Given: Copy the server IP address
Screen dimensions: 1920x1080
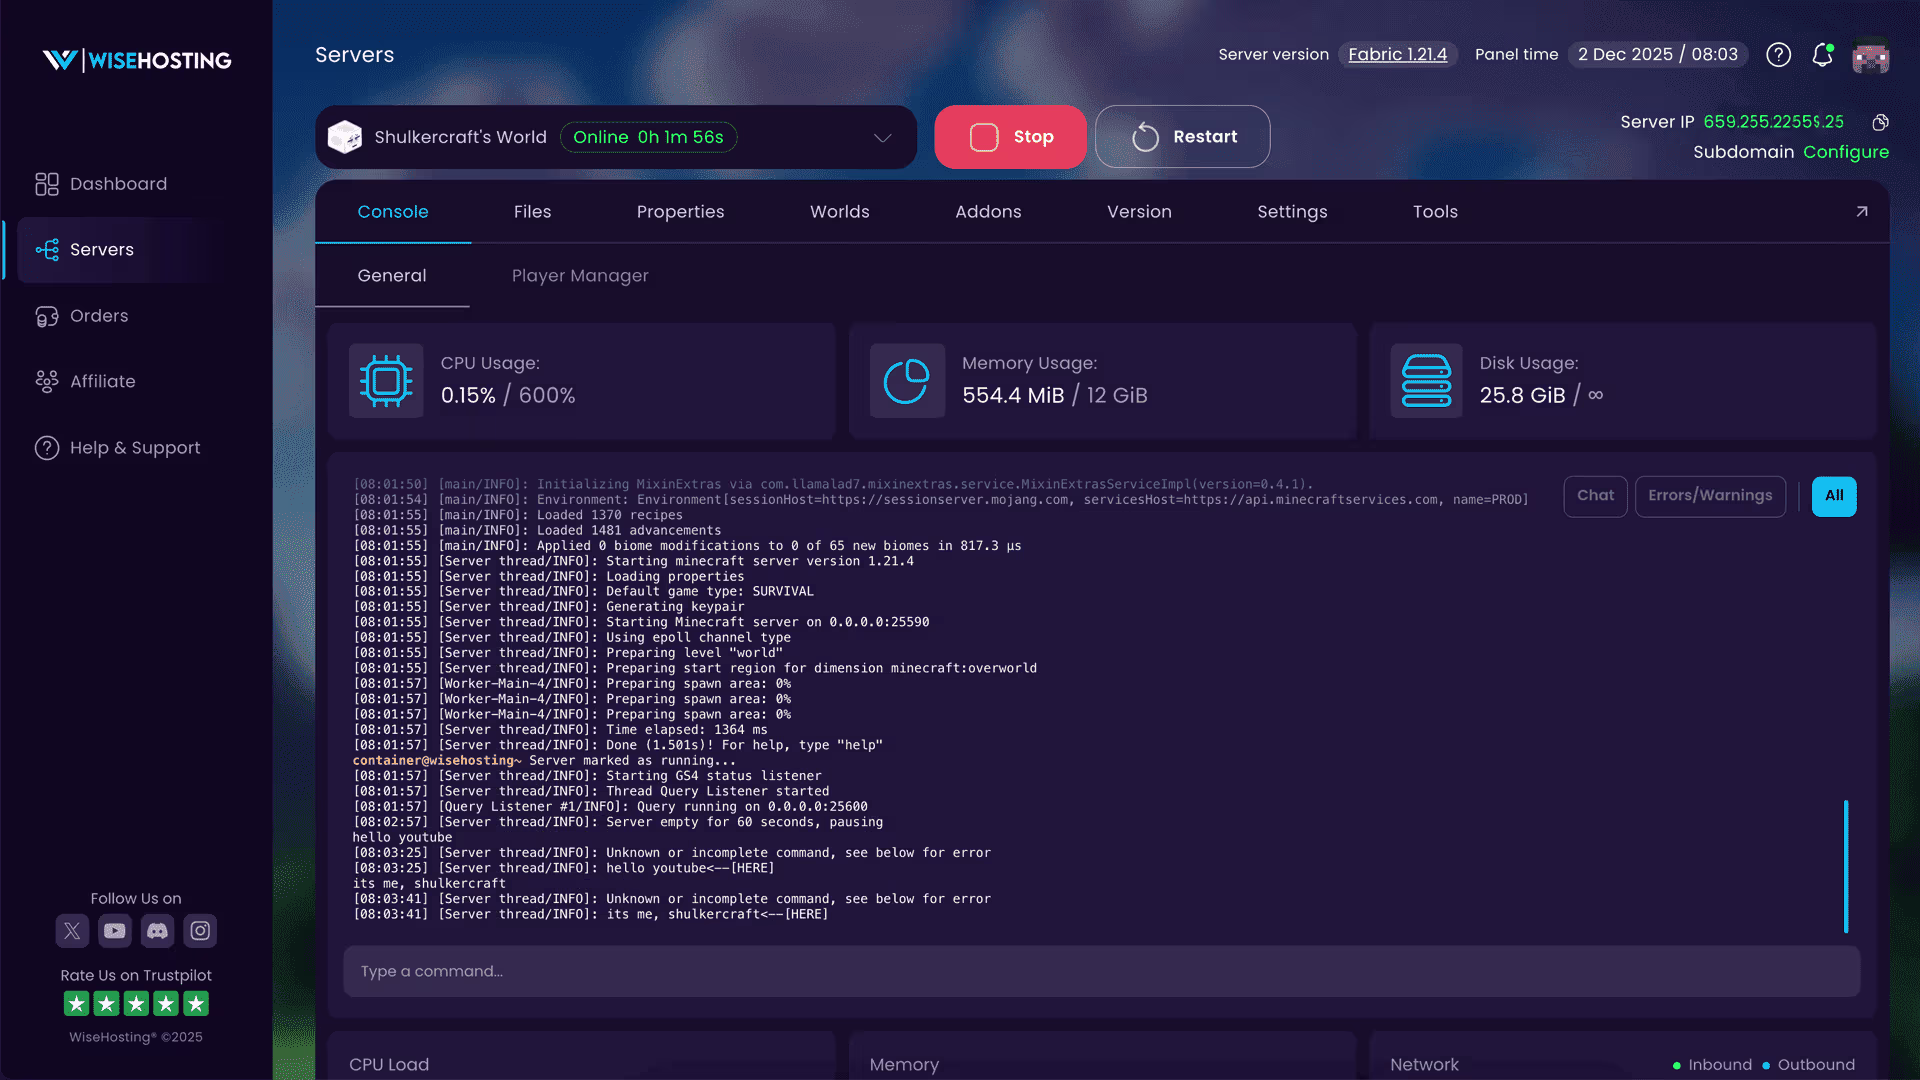Looking at the screenshot, I should [1881, 122].
